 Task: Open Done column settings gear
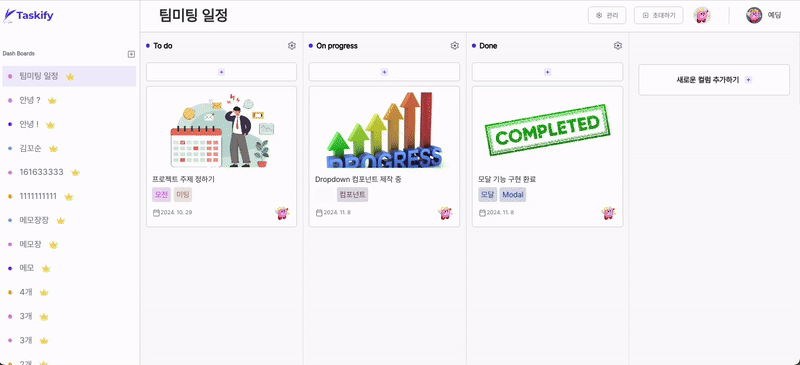(x=618, y=45)
